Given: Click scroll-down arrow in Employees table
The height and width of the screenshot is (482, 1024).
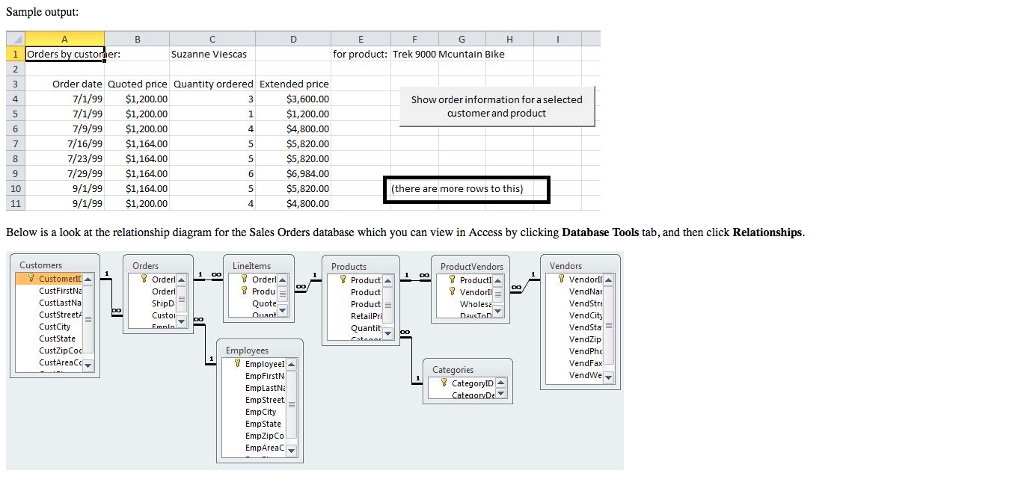Looking at the screenshot, I should 291,450.
